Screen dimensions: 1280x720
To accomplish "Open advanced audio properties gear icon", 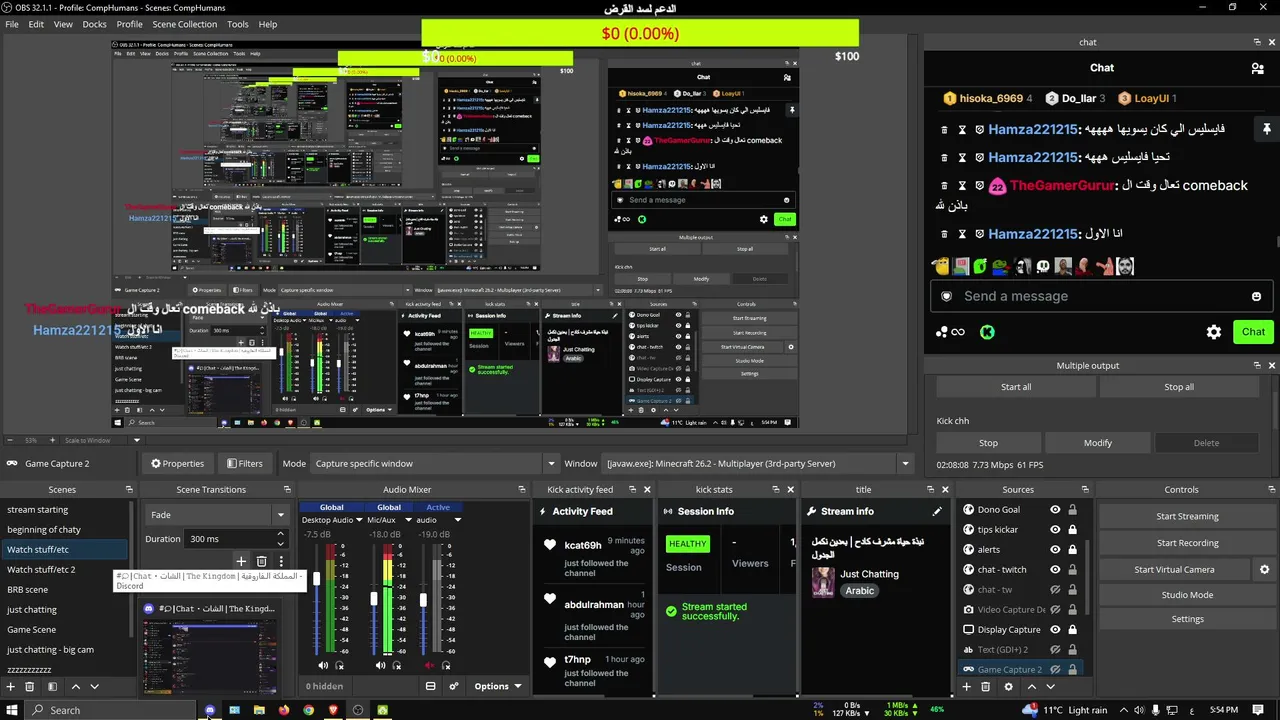I will [x=453, y=686].
